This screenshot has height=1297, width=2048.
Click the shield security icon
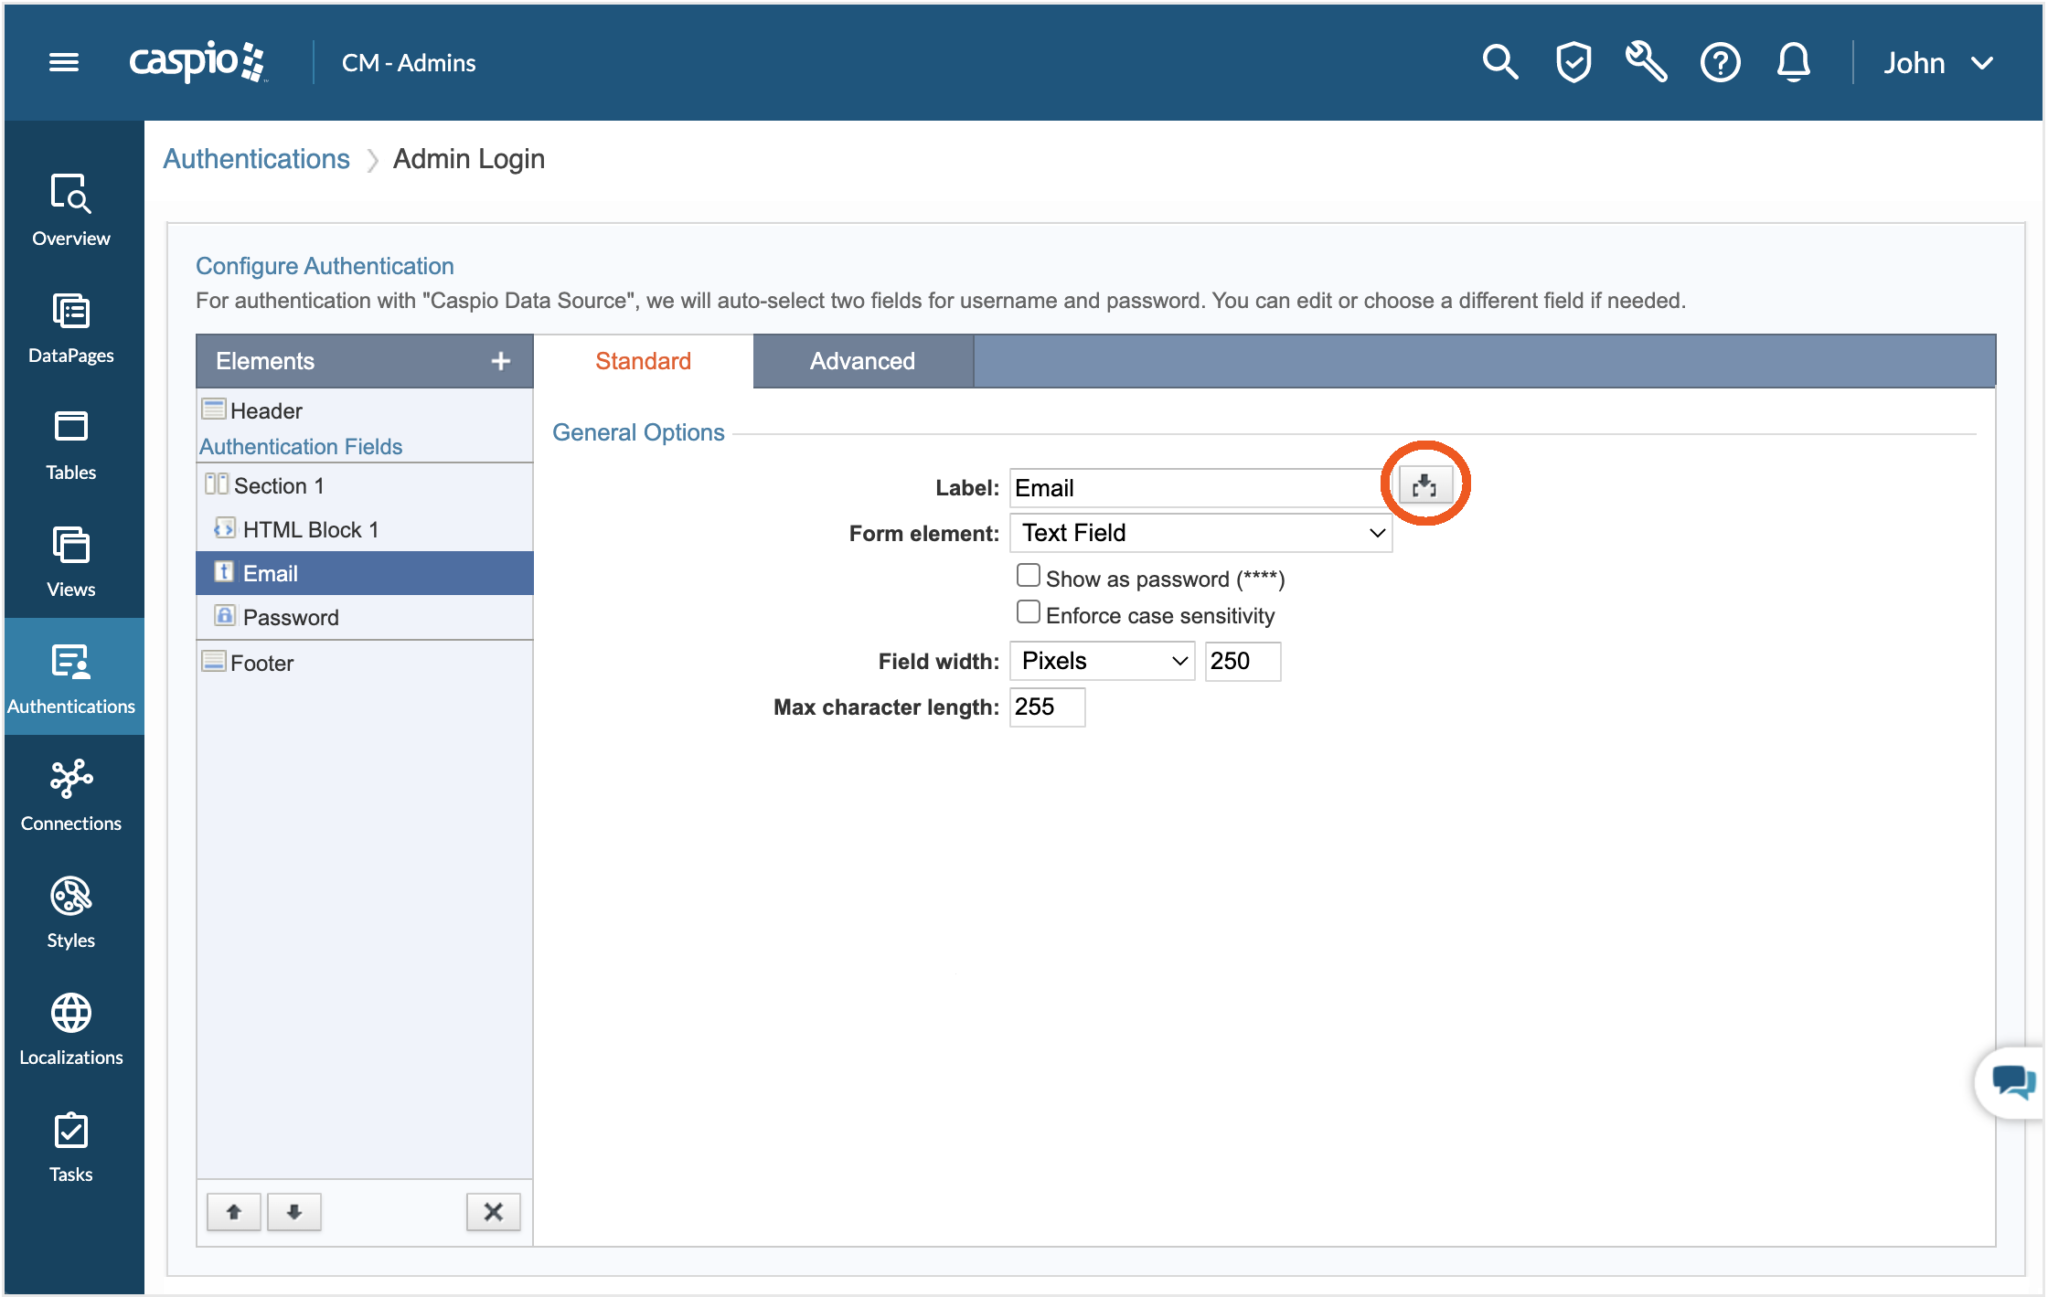point(1573,62)
